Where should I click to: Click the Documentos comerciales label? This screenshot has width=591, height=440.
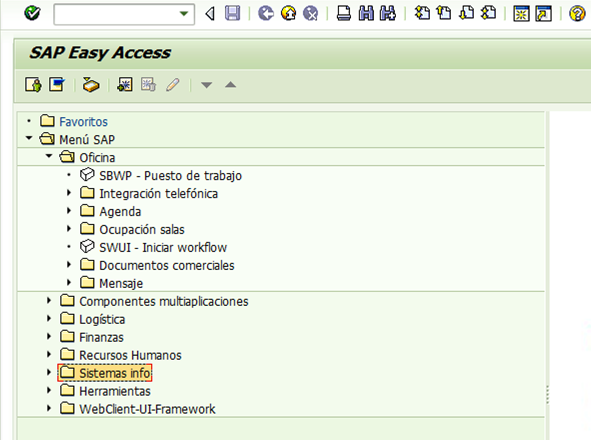point(167,265)
